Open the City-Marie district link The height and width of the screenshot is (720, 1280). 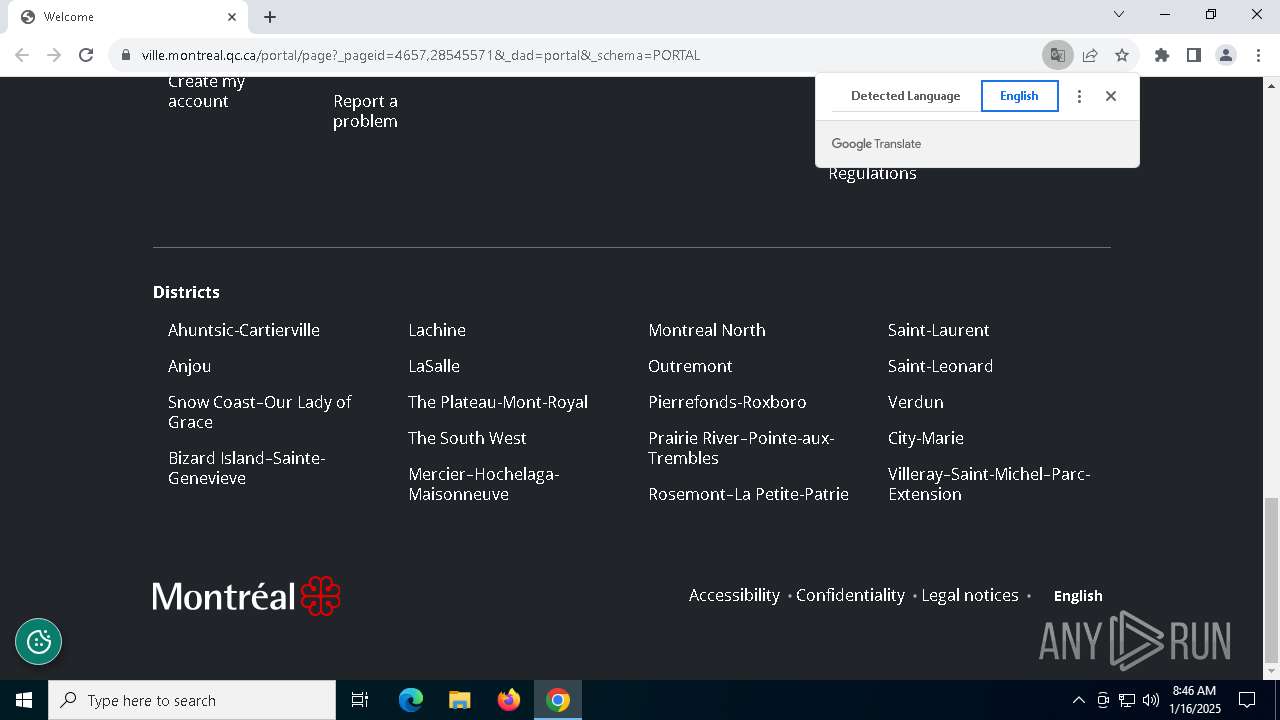[926, 438]
